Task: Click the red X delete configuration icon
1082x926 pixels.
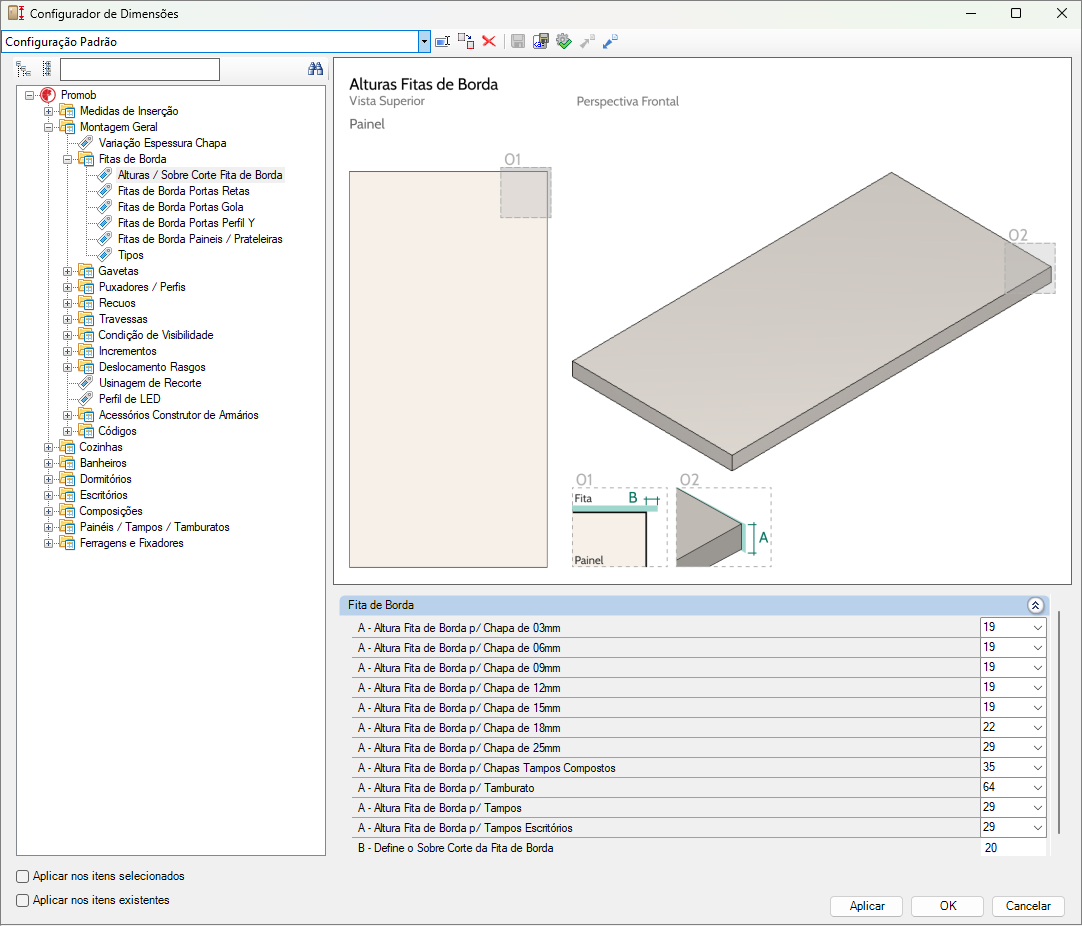Action: 489,41
